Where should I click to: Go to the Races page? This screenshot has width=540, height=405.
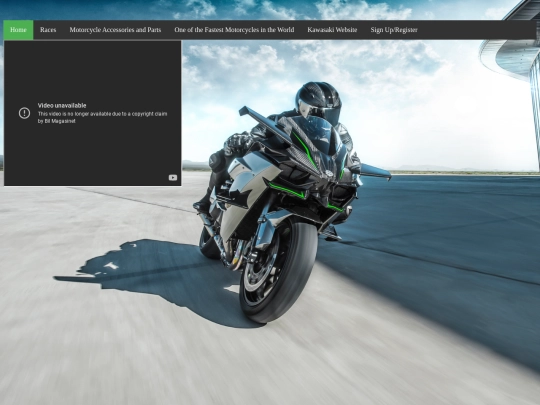[48, 30]
